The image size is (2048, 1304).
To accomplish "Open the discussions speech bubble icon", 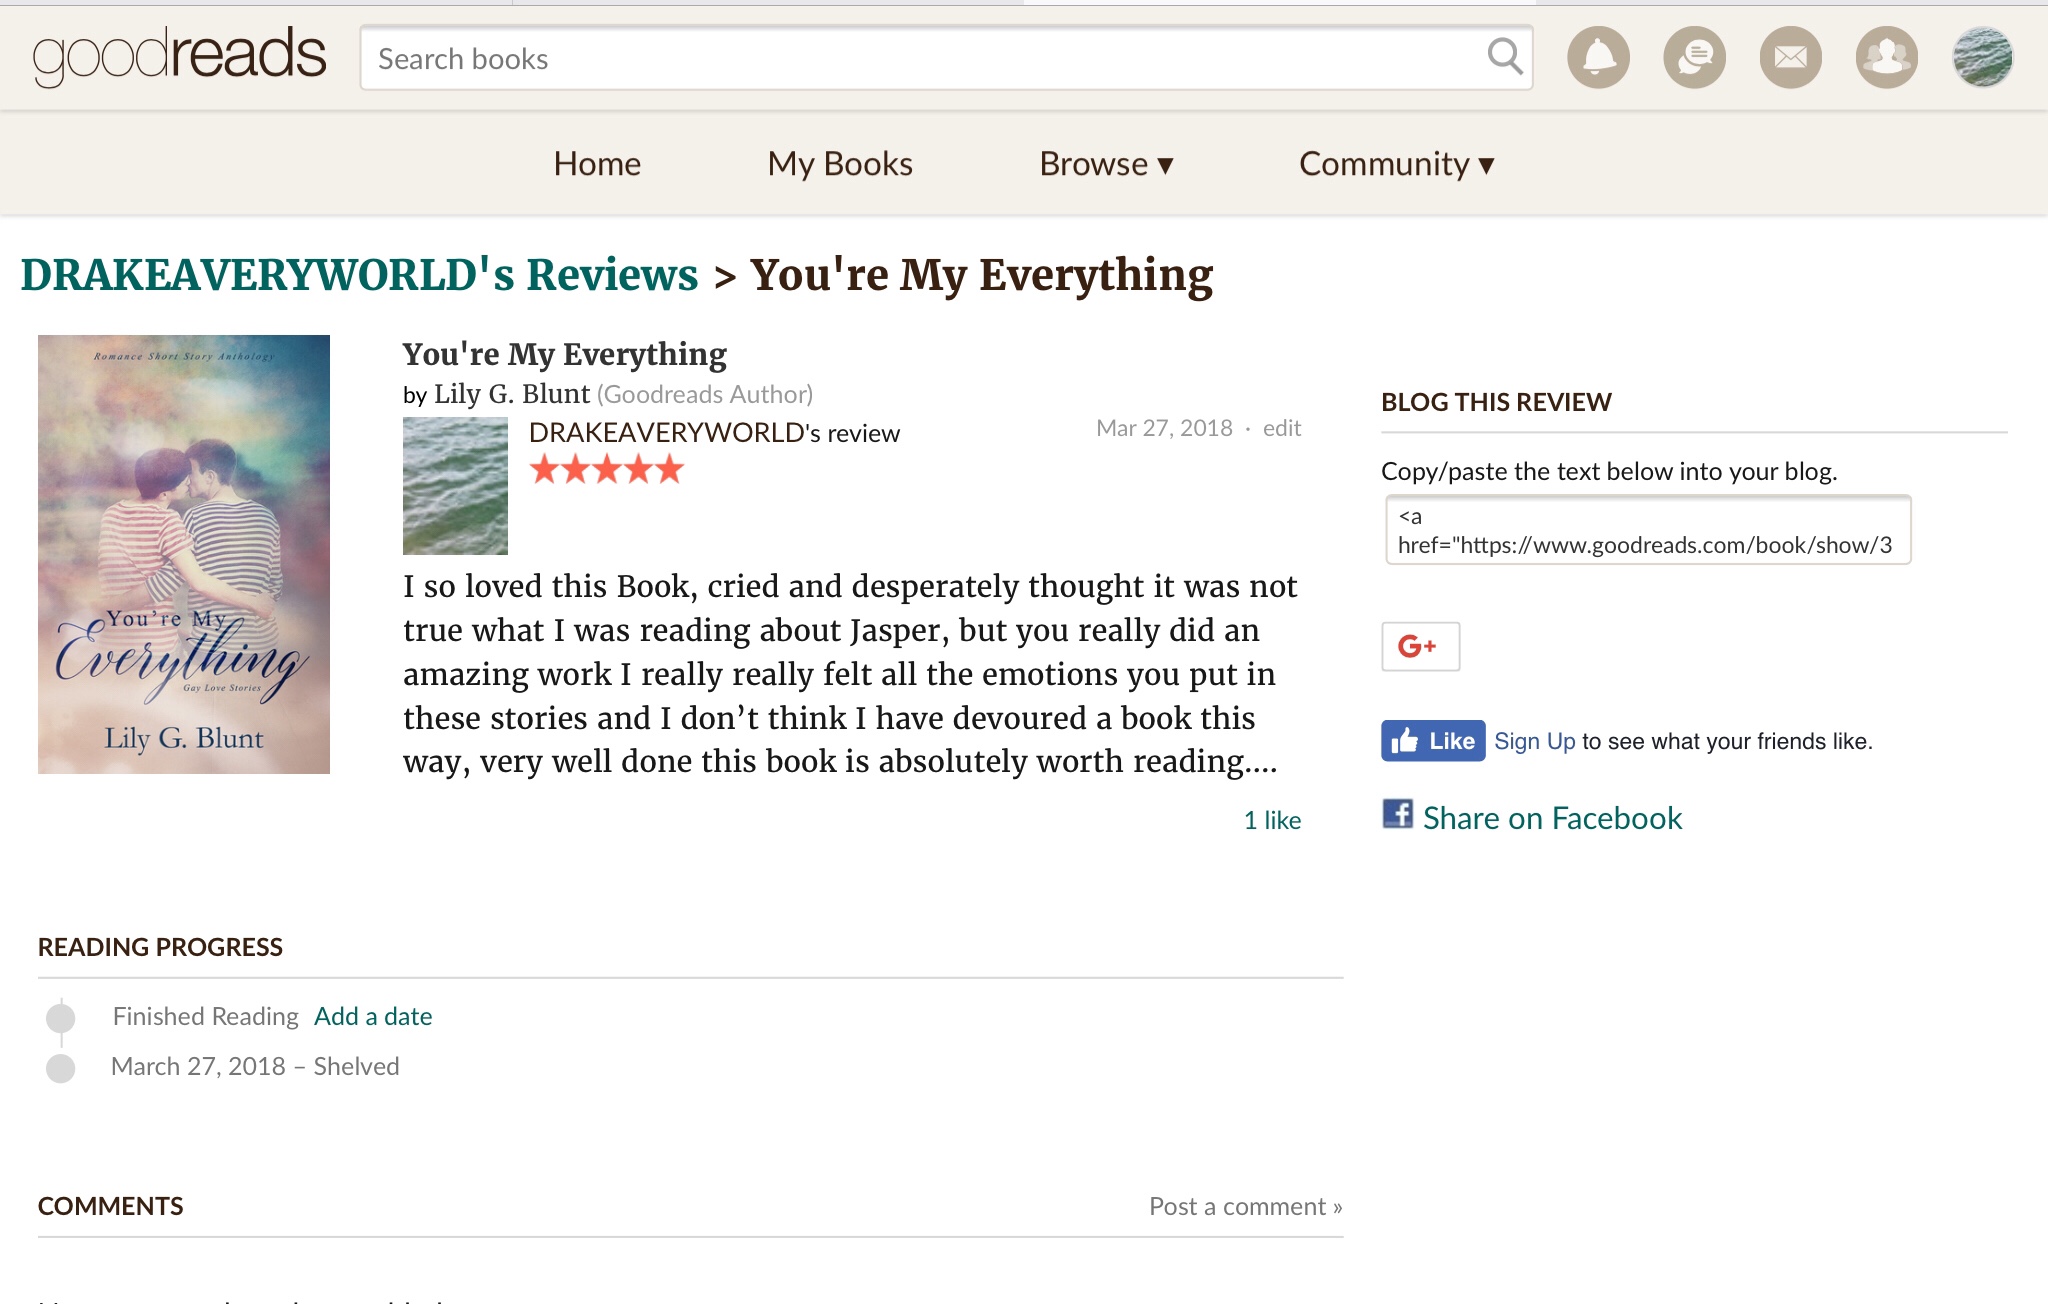I will click(1694, 58).
